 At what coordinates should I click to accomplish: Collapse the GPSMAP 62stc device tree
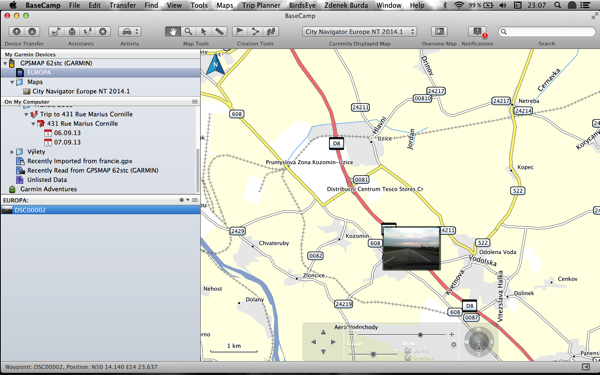coord(5,63)
